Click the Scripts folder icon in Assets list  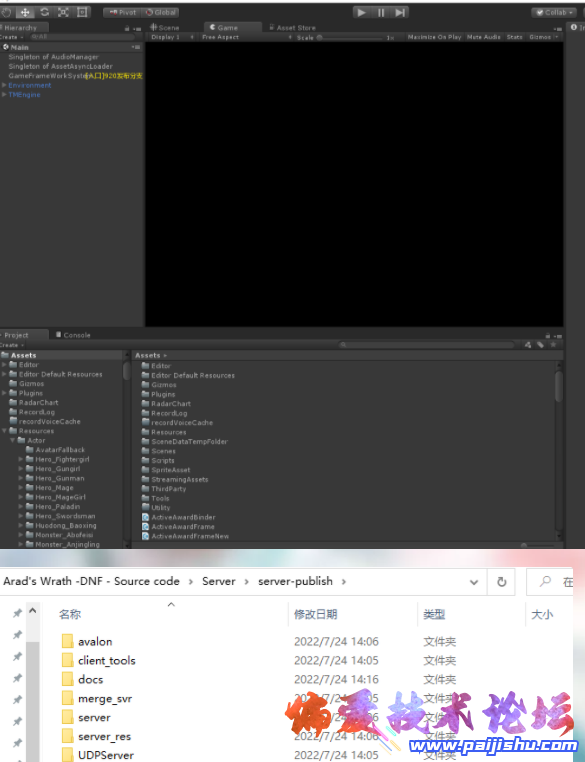tap(145, 460)
